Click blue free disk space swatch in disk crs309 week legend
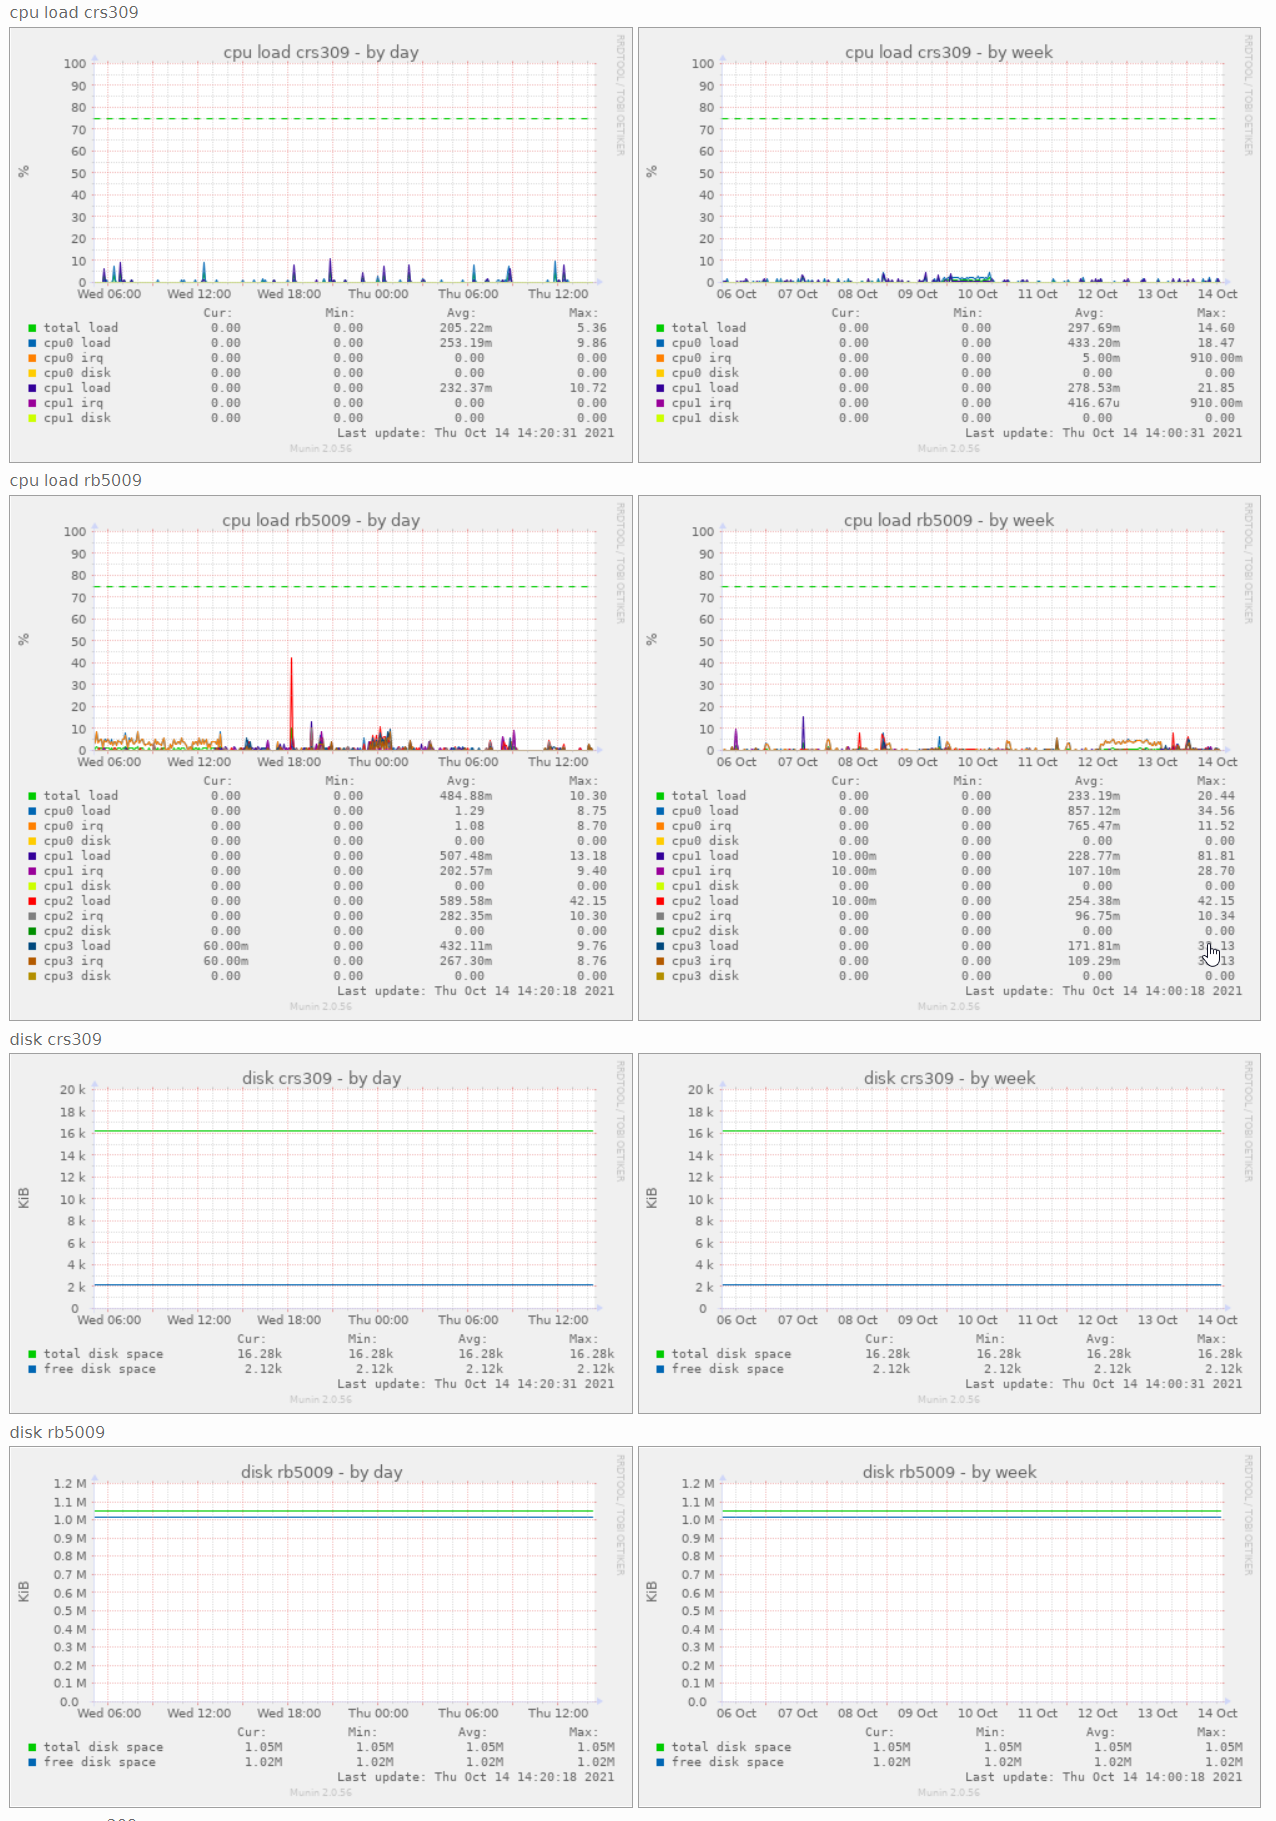This screenshot has height=1821, width=1276. click(x=660, y=1369)
